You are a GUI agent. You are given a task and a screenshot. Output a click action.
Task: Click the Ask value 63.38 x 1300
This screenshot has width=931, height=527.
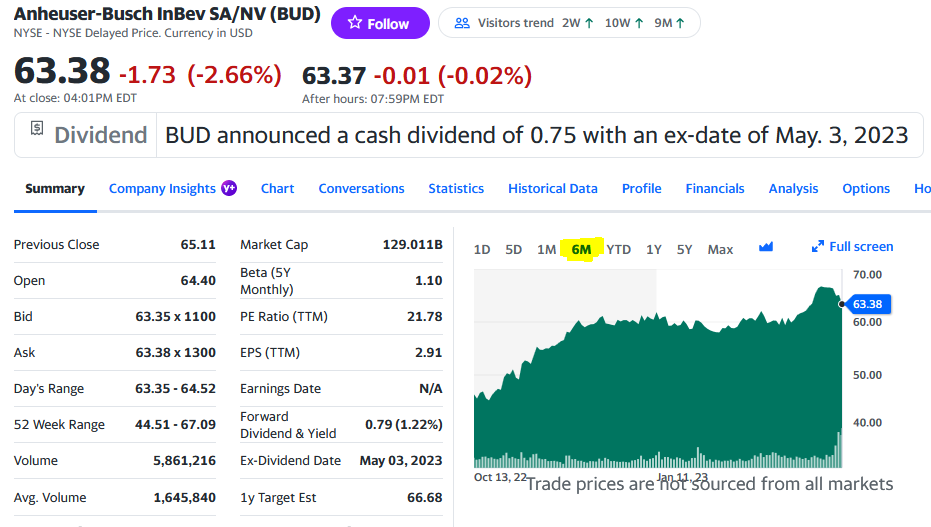(x=175, y=353)
